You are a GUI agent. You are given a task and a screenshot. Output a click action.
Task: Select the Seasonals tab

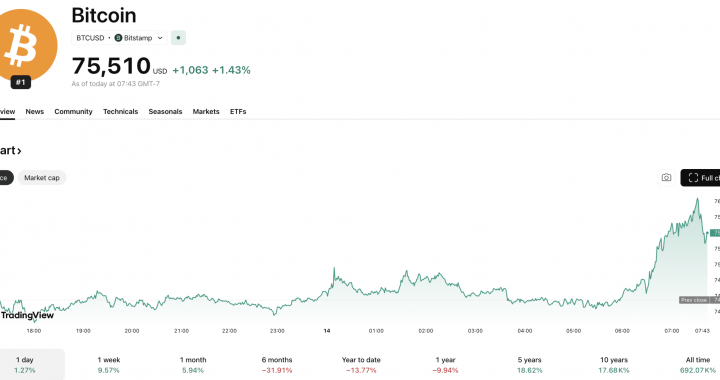(165, 112)
